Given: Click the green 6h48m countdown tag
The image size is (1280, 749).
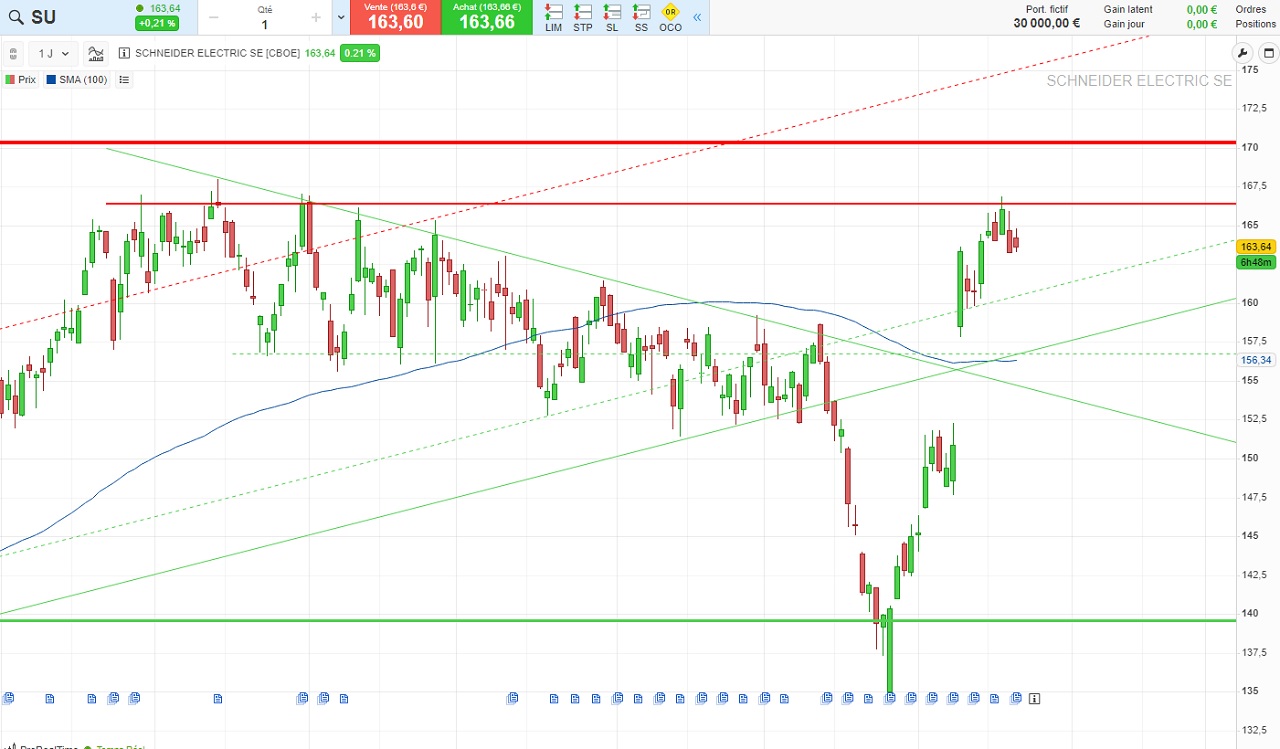Looking at the screenshot, I should (x=1256, y=262).
